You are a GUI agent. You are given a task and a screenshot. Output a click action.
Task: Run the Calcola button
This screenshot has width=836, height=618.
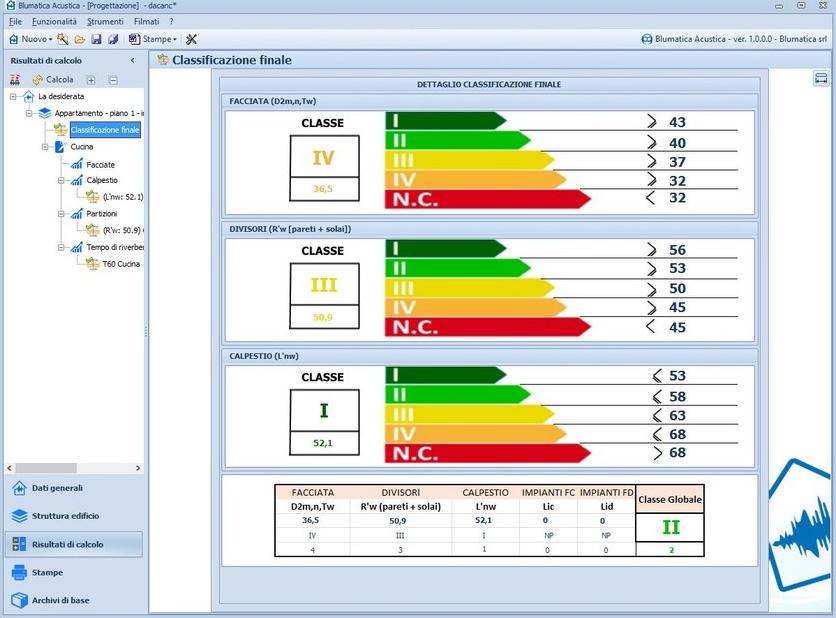52,80
